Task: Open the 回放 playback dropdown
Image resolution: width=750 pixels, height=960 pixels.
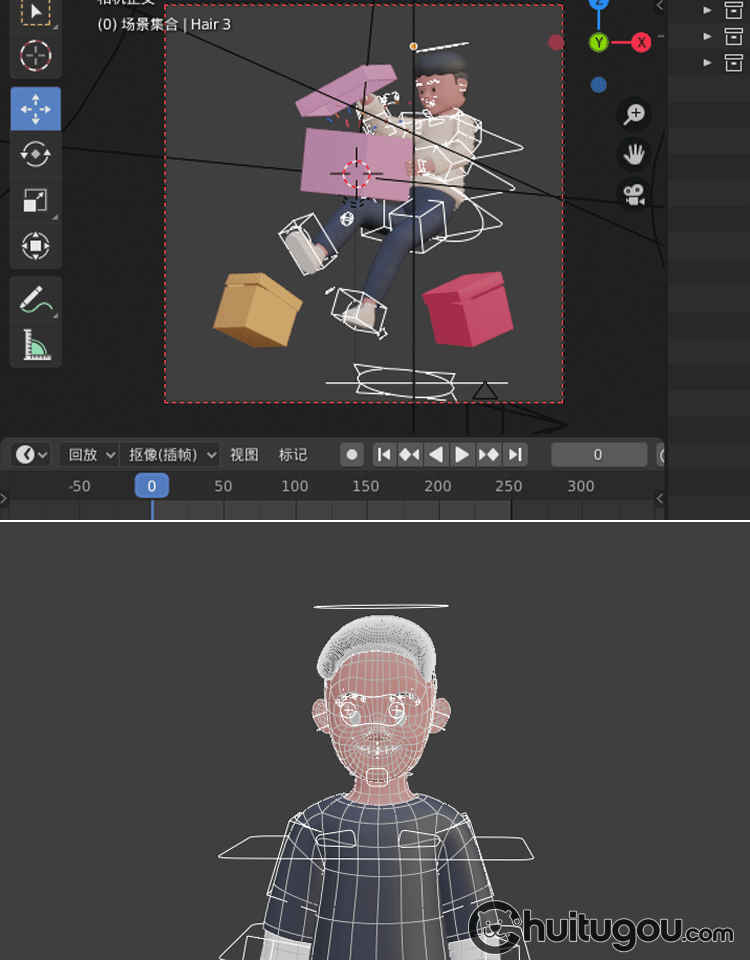Action: (x=89, y=455)
